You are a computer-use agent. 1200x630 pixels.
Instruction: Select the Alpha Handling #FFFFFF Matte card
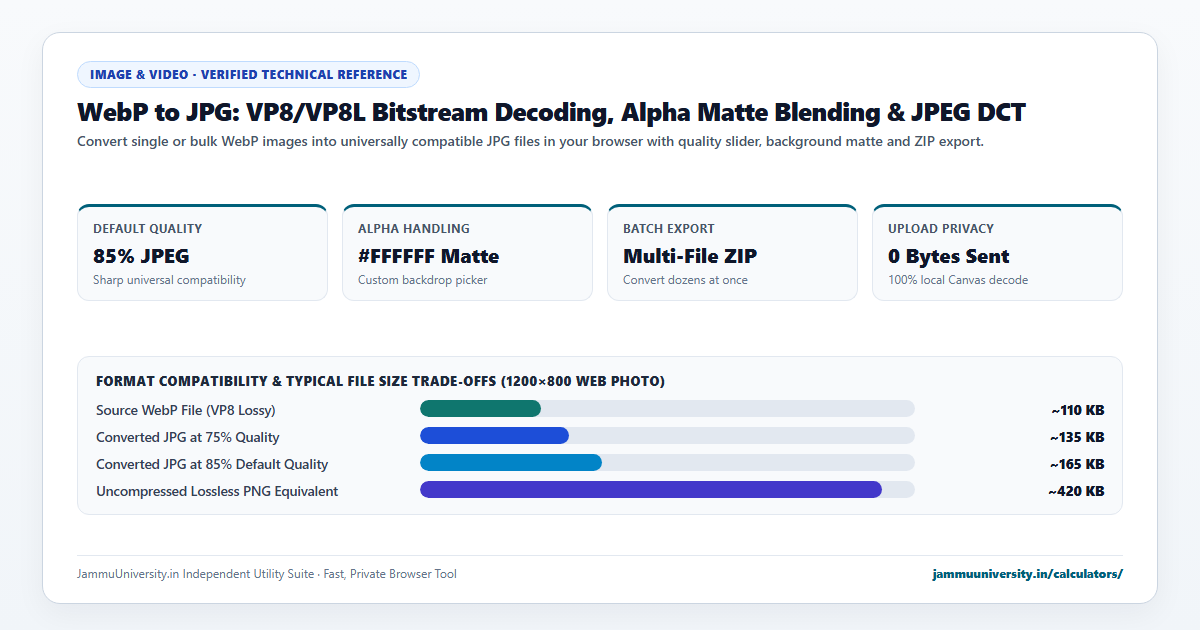(467, 252)
